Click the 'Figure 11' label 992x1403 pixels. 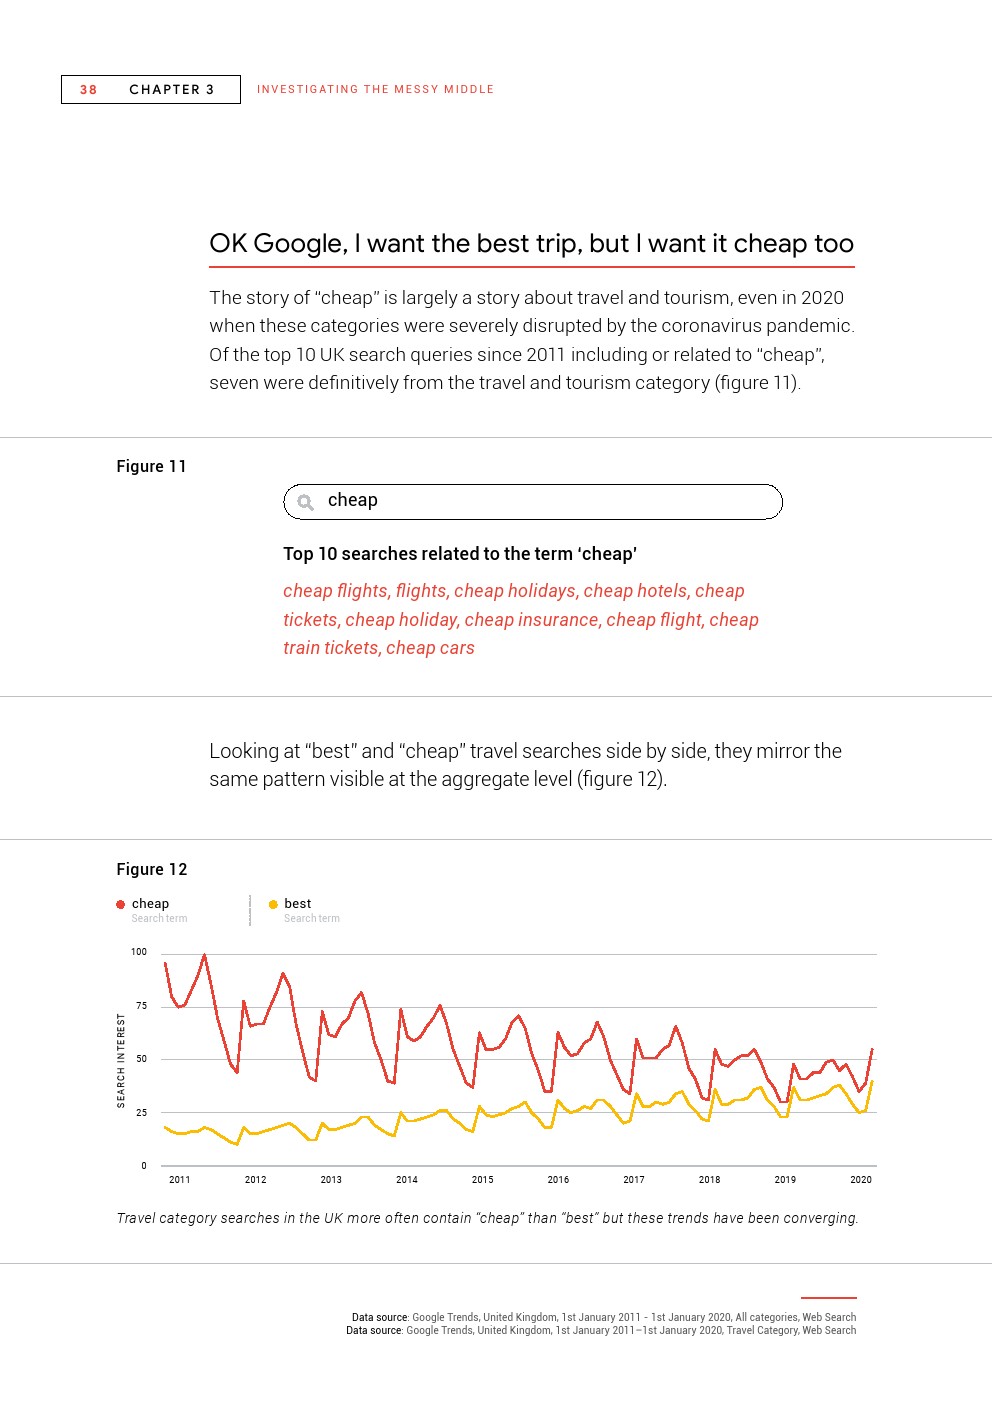(151, 467)
